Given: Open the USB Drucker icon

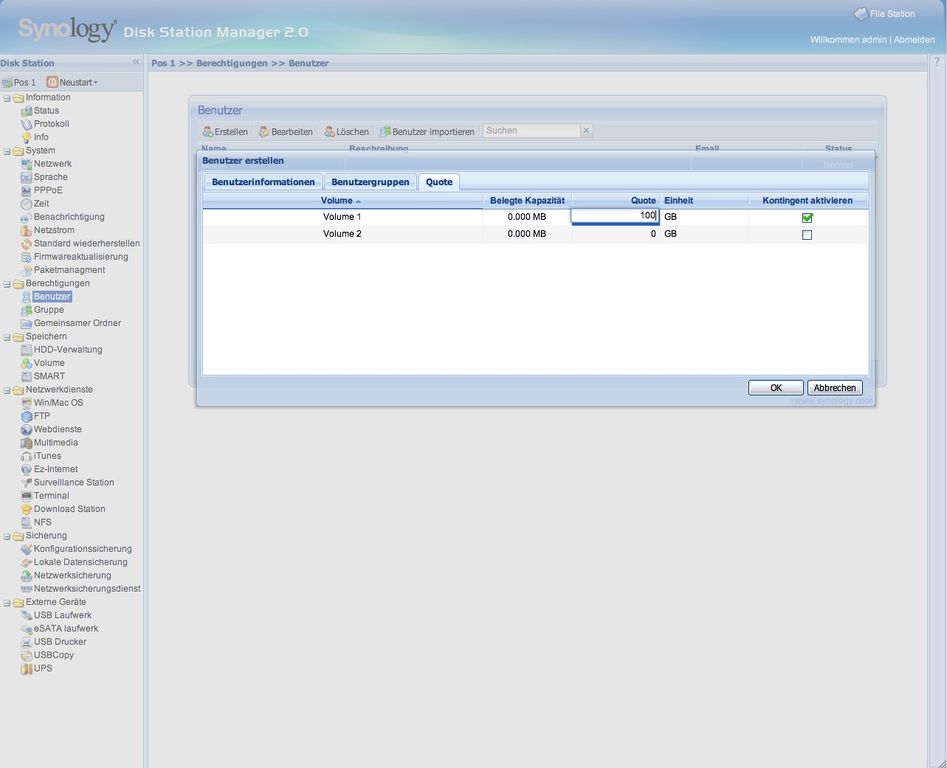Looking at the screenshot, I should [x=27, y=642].
